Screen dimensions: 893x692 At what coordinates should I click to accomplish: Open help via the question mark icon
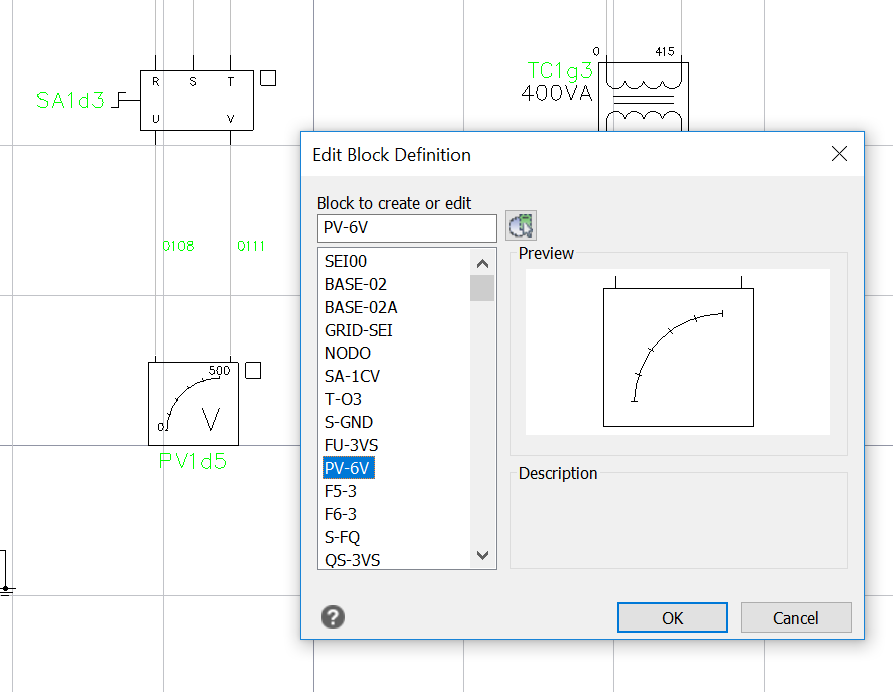[x=333, y=617]
